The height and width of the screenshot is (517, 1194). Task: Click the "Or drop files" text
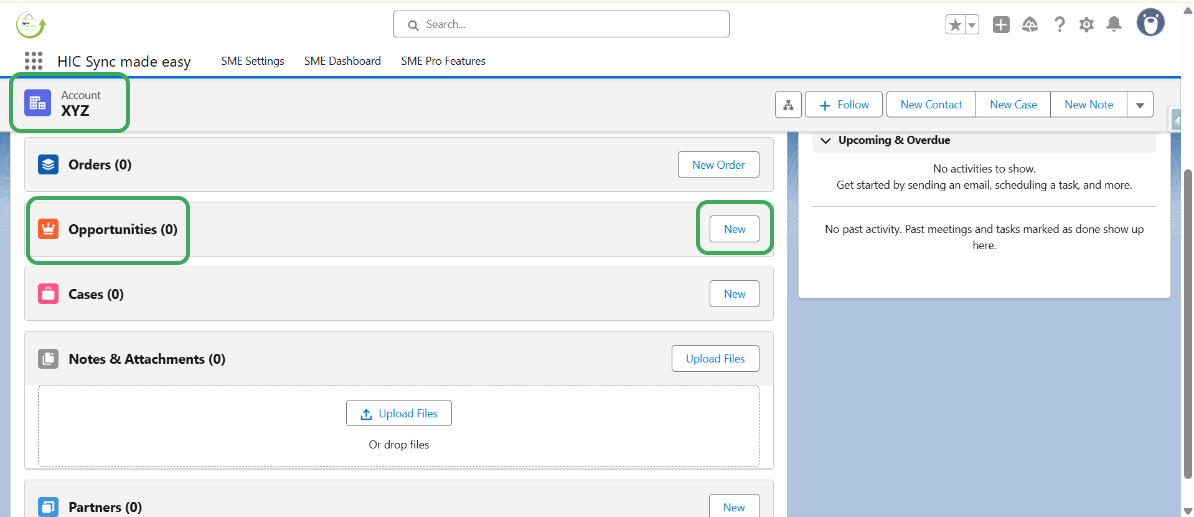click(x=399, y=445)
